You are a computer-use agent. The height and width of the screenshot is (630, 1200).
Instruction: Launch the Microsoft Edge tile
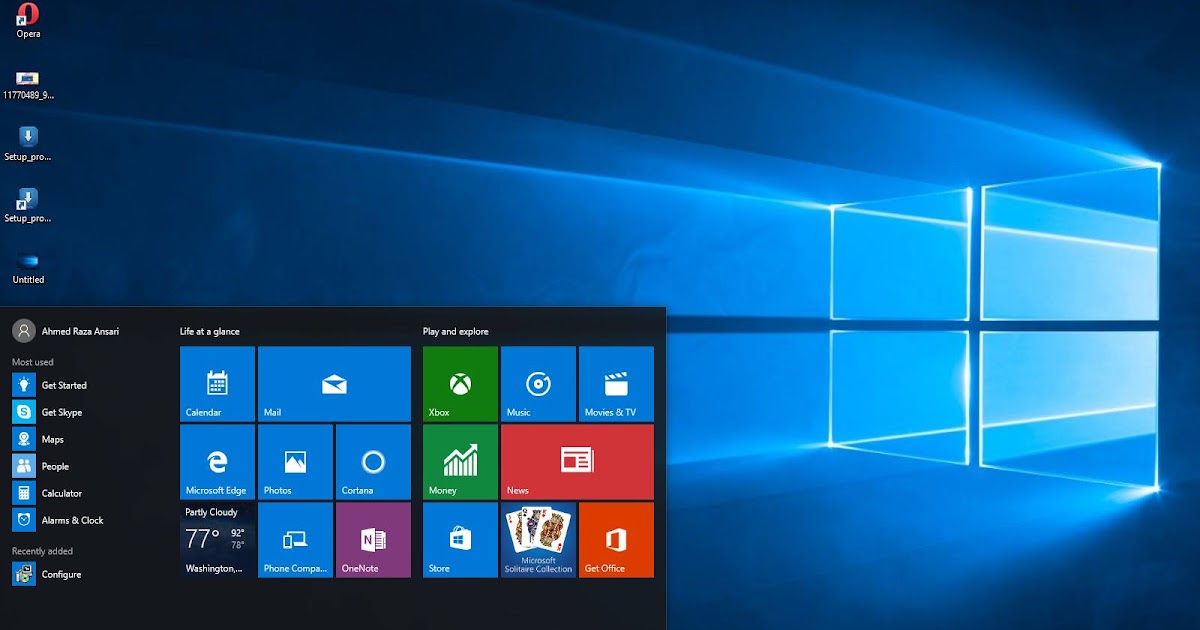217,462
